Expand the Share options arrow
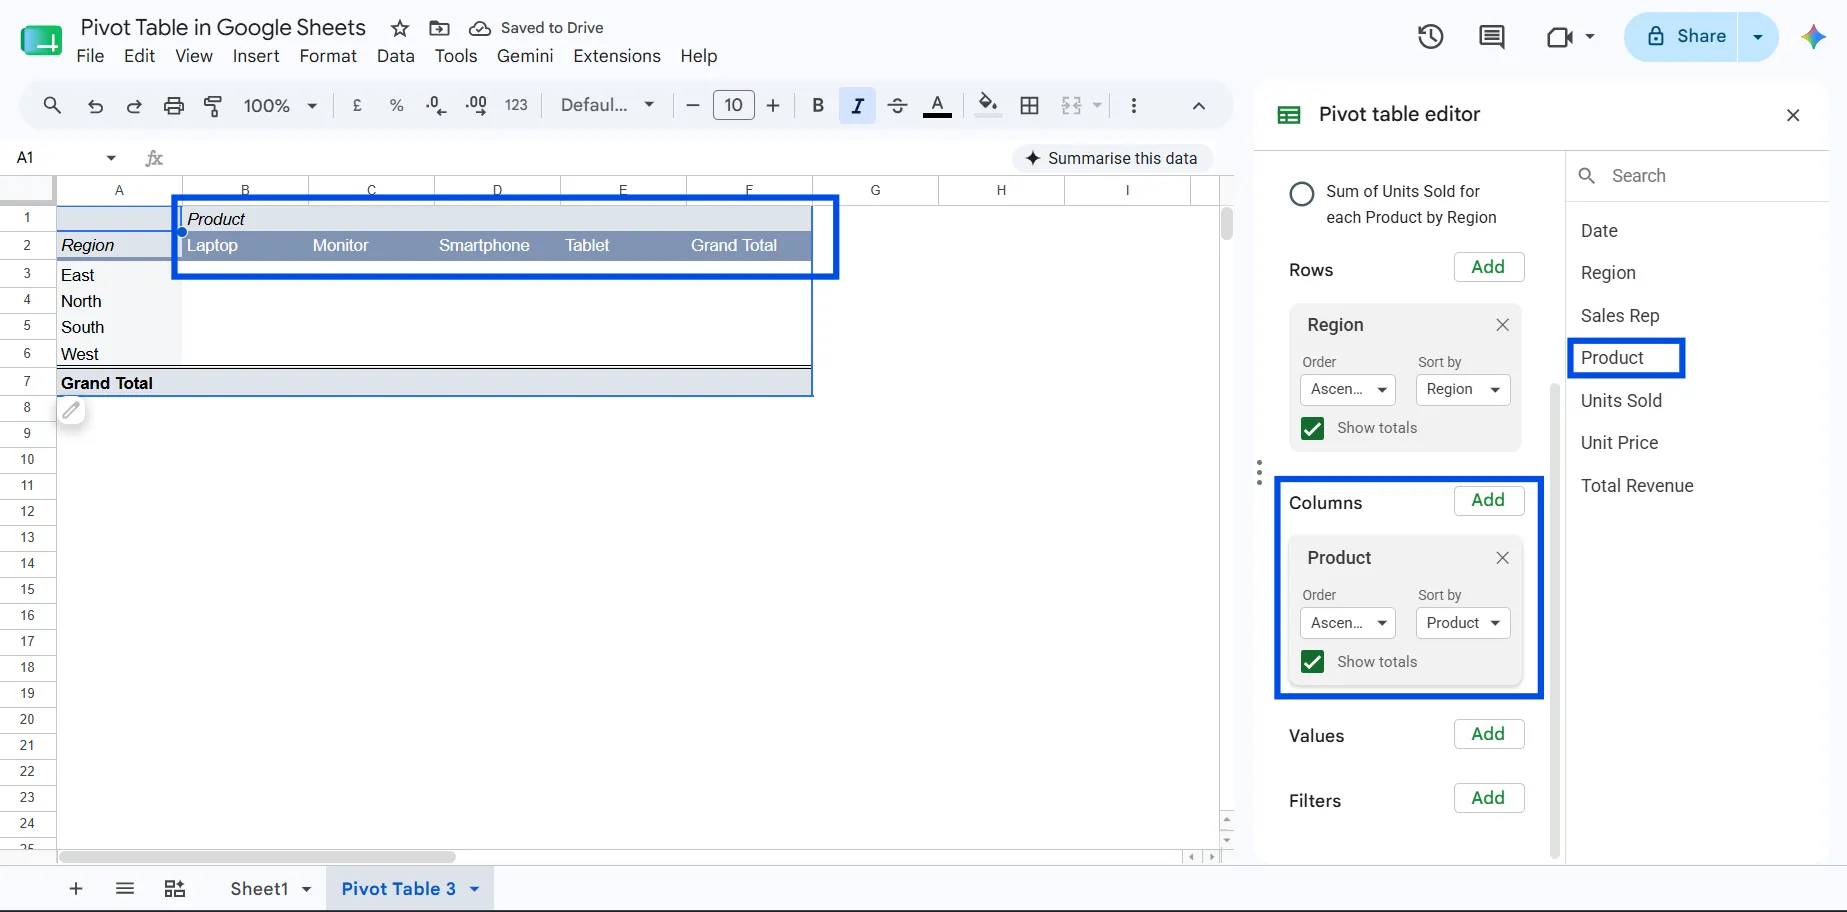 pyautogui.click(x=1758, y=37)
